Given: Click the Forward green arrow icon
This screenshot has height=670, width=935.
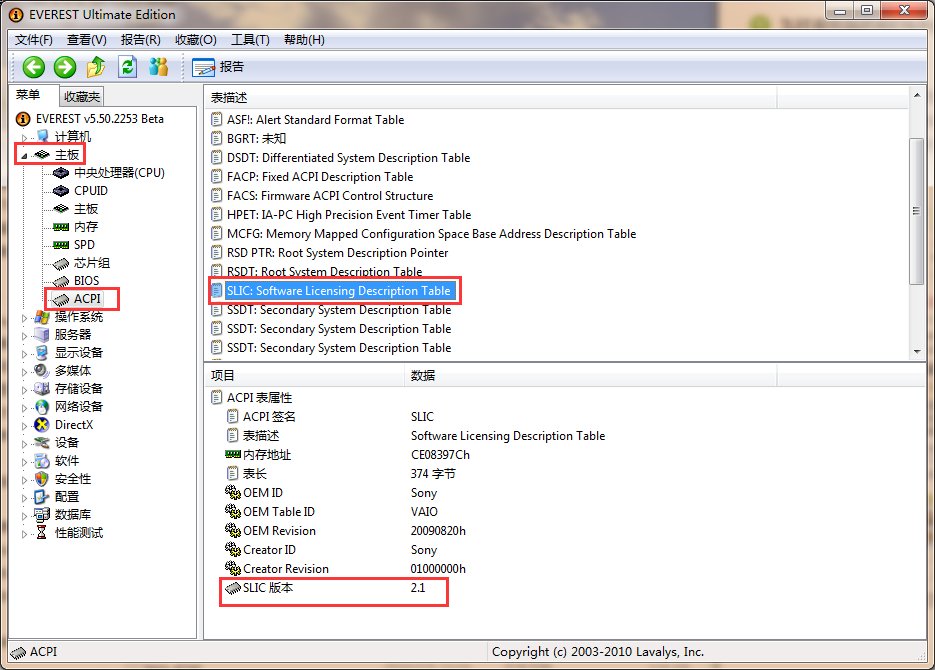Looking at the screenshot, I should click(64, 67).
